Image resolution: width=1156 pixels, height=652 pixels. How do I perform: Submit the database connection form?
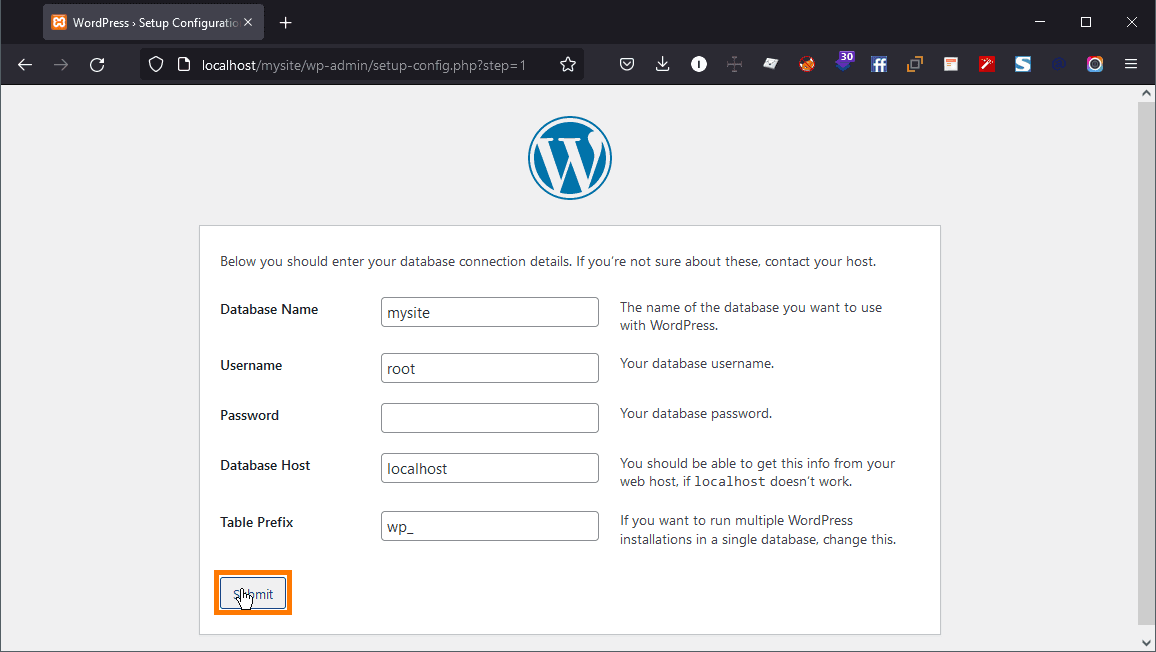253,593
